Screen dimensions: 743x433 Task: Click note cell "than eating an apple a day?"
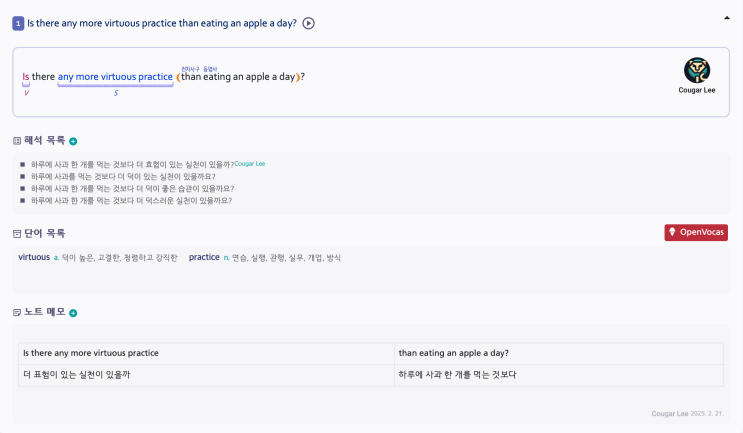tap(454, 353)
